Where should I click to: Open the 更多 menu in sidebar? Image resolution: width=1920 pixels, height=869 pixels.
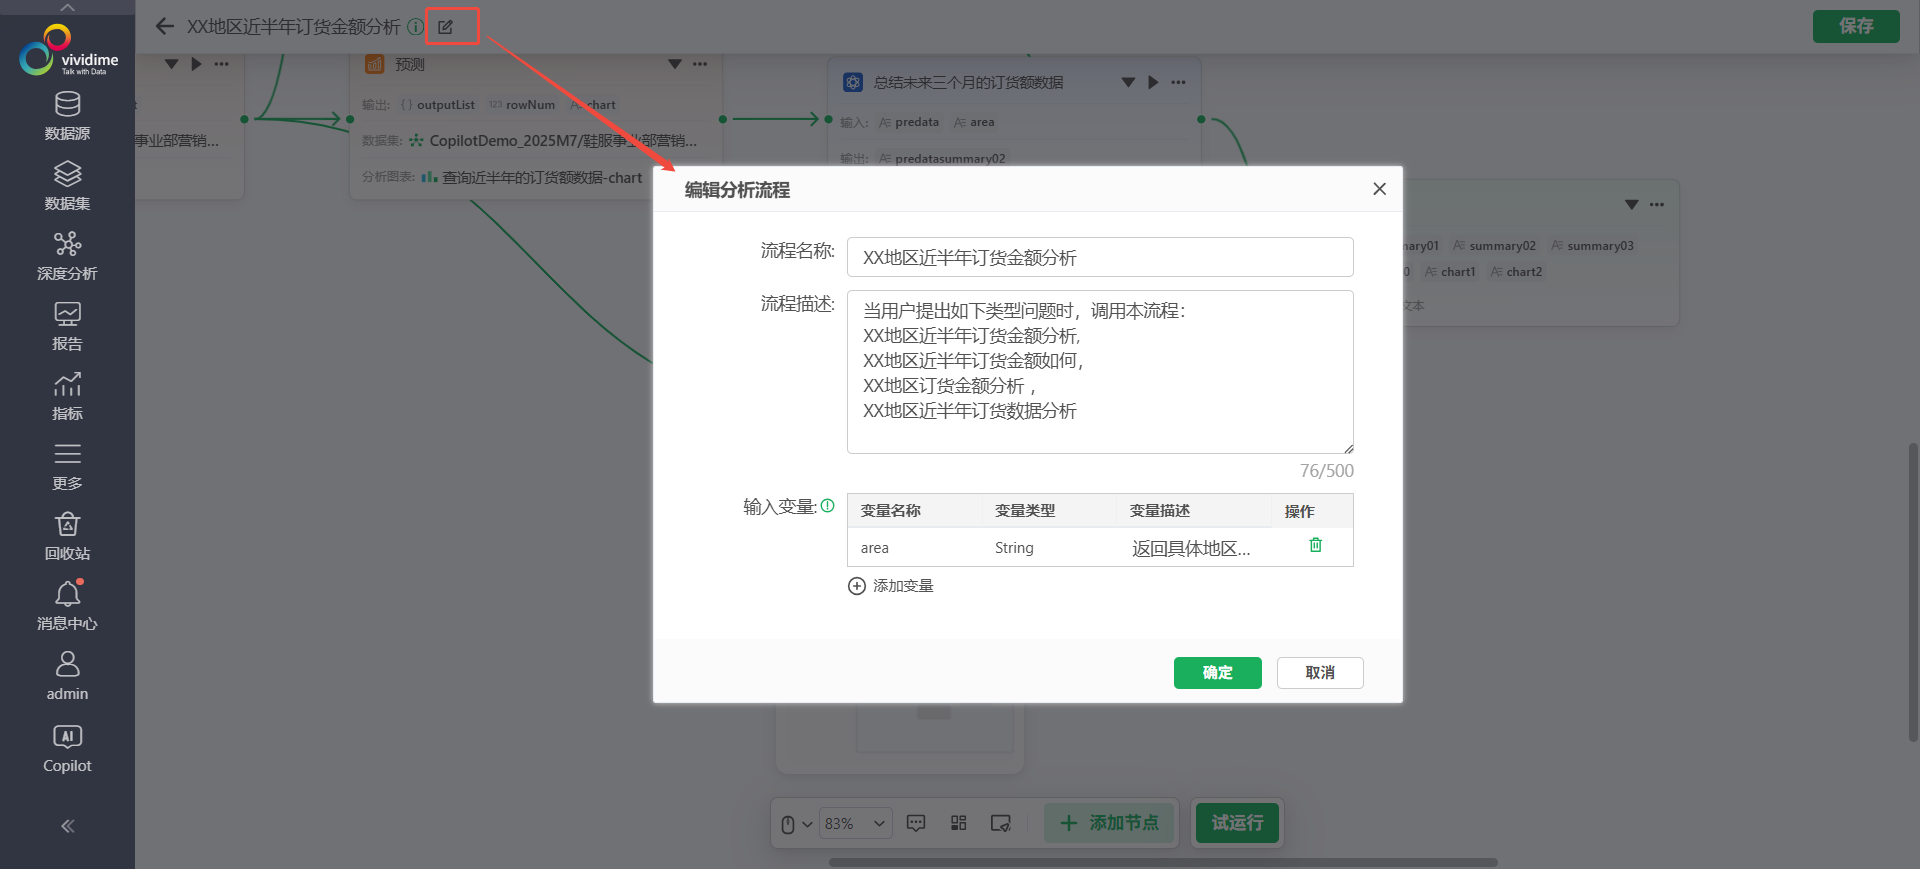click(67, 466)
